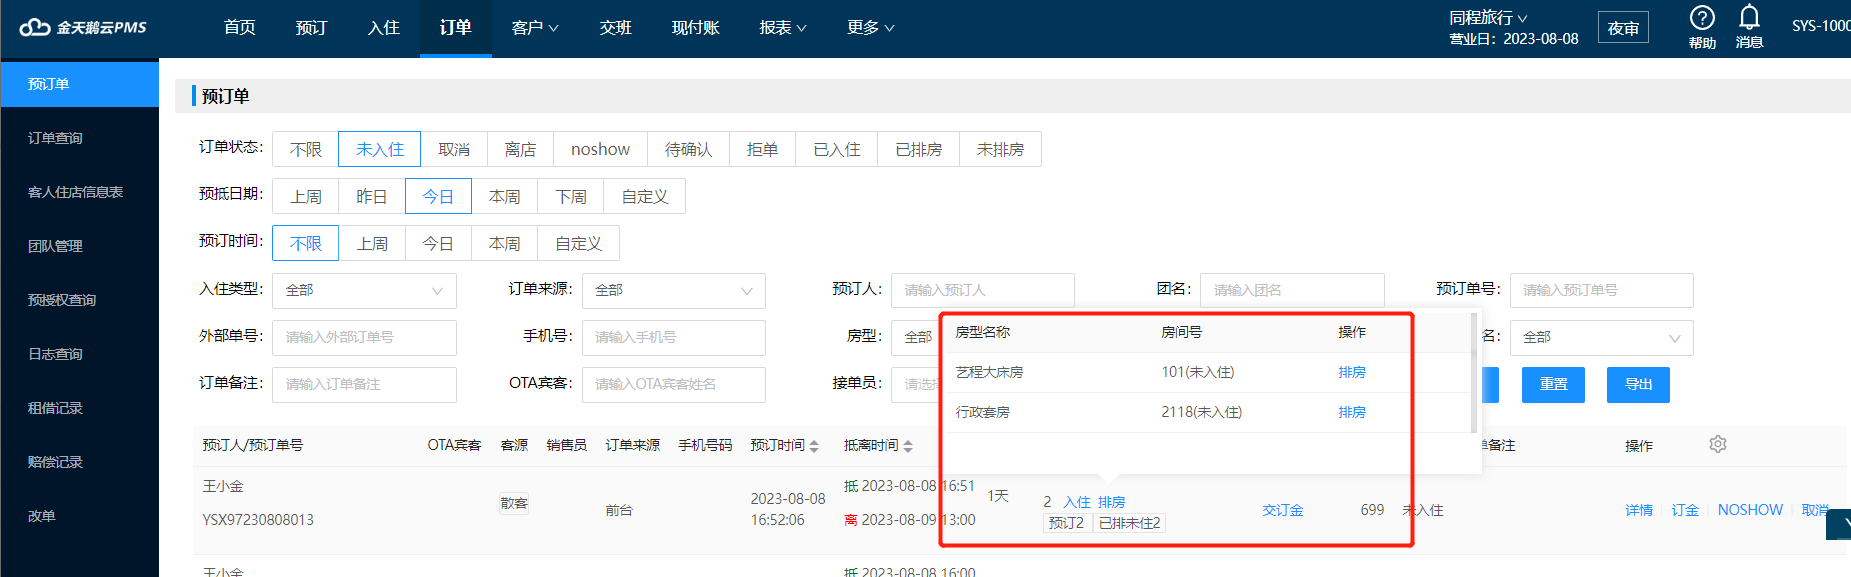Select 已排房 order status filter
This screenshot has width=1851, height=577.
pyautogui.click(x=919, y=149)
